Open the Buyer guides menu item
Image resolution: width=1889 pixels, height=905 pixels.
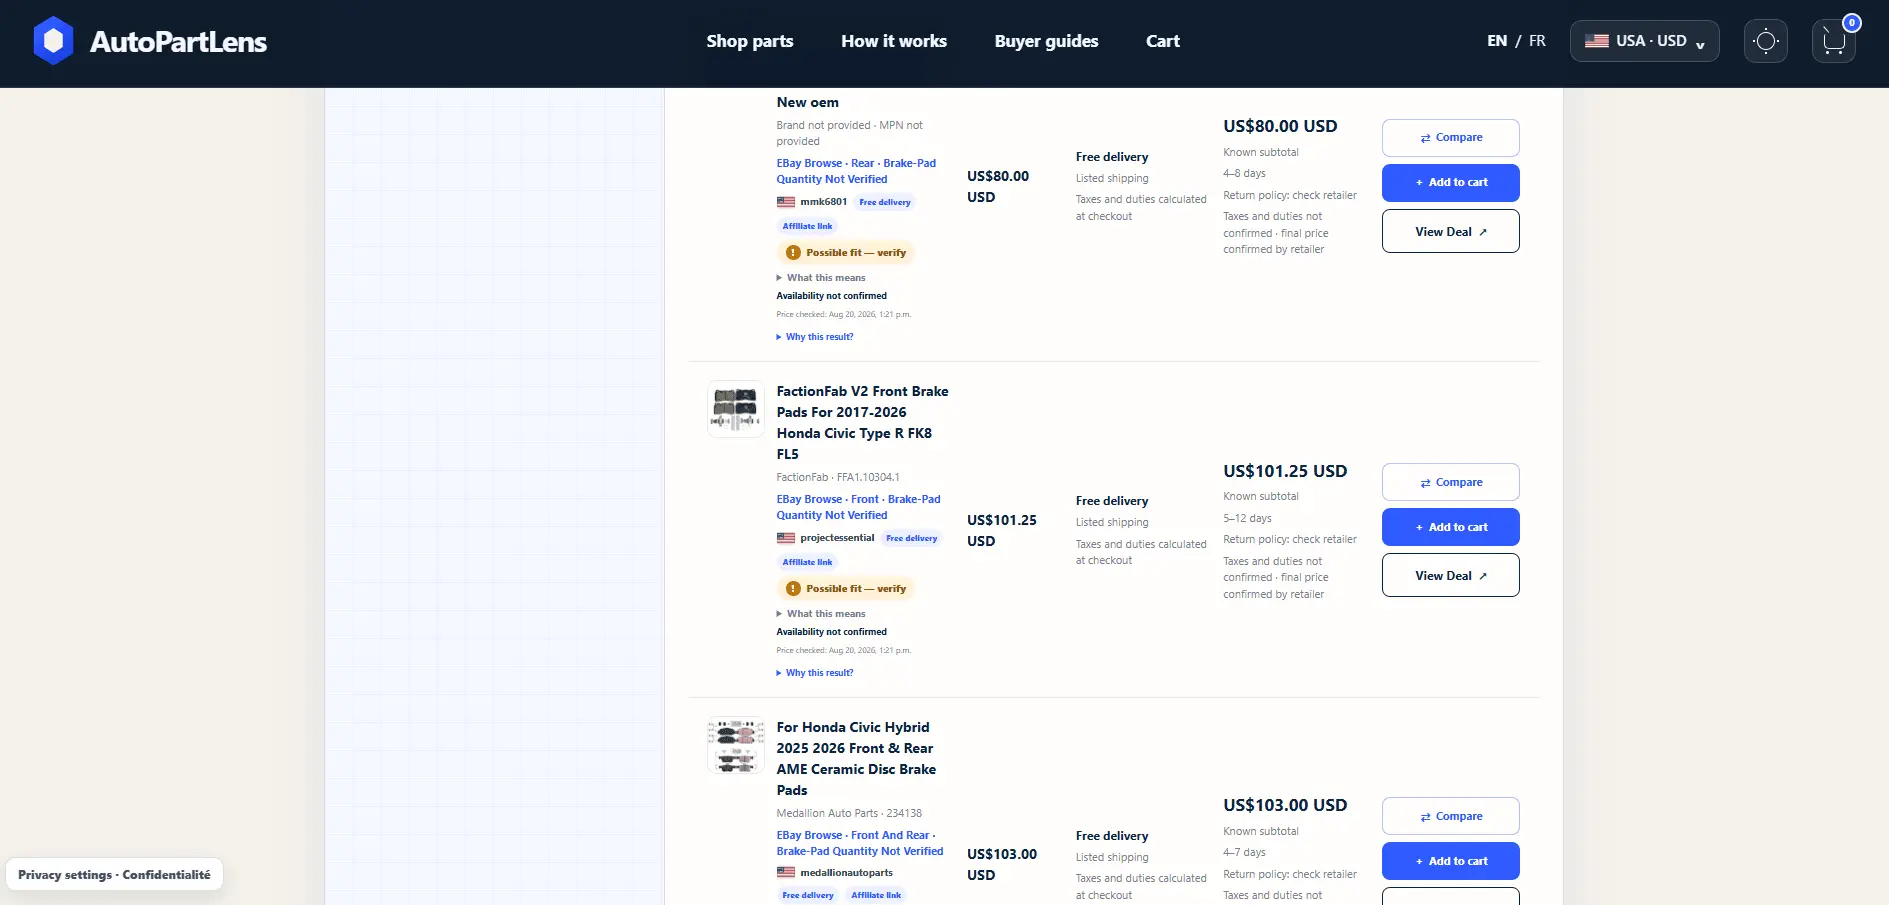1046,41
